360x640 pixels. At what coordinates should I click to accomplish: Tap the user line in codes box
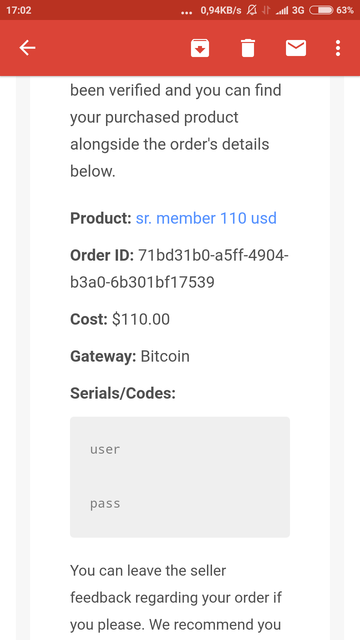[x=105, y=449]
